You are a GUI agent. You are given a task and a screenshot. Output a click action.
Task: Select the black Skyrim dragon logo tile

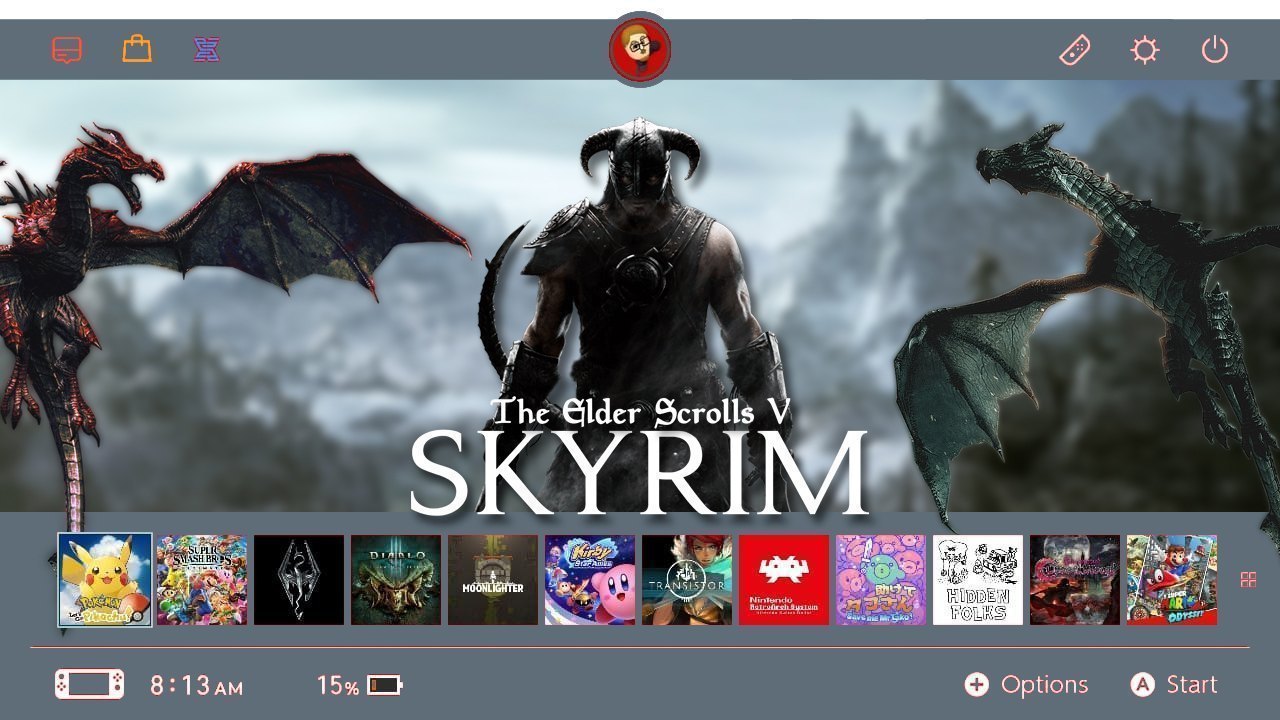[299, 580]
